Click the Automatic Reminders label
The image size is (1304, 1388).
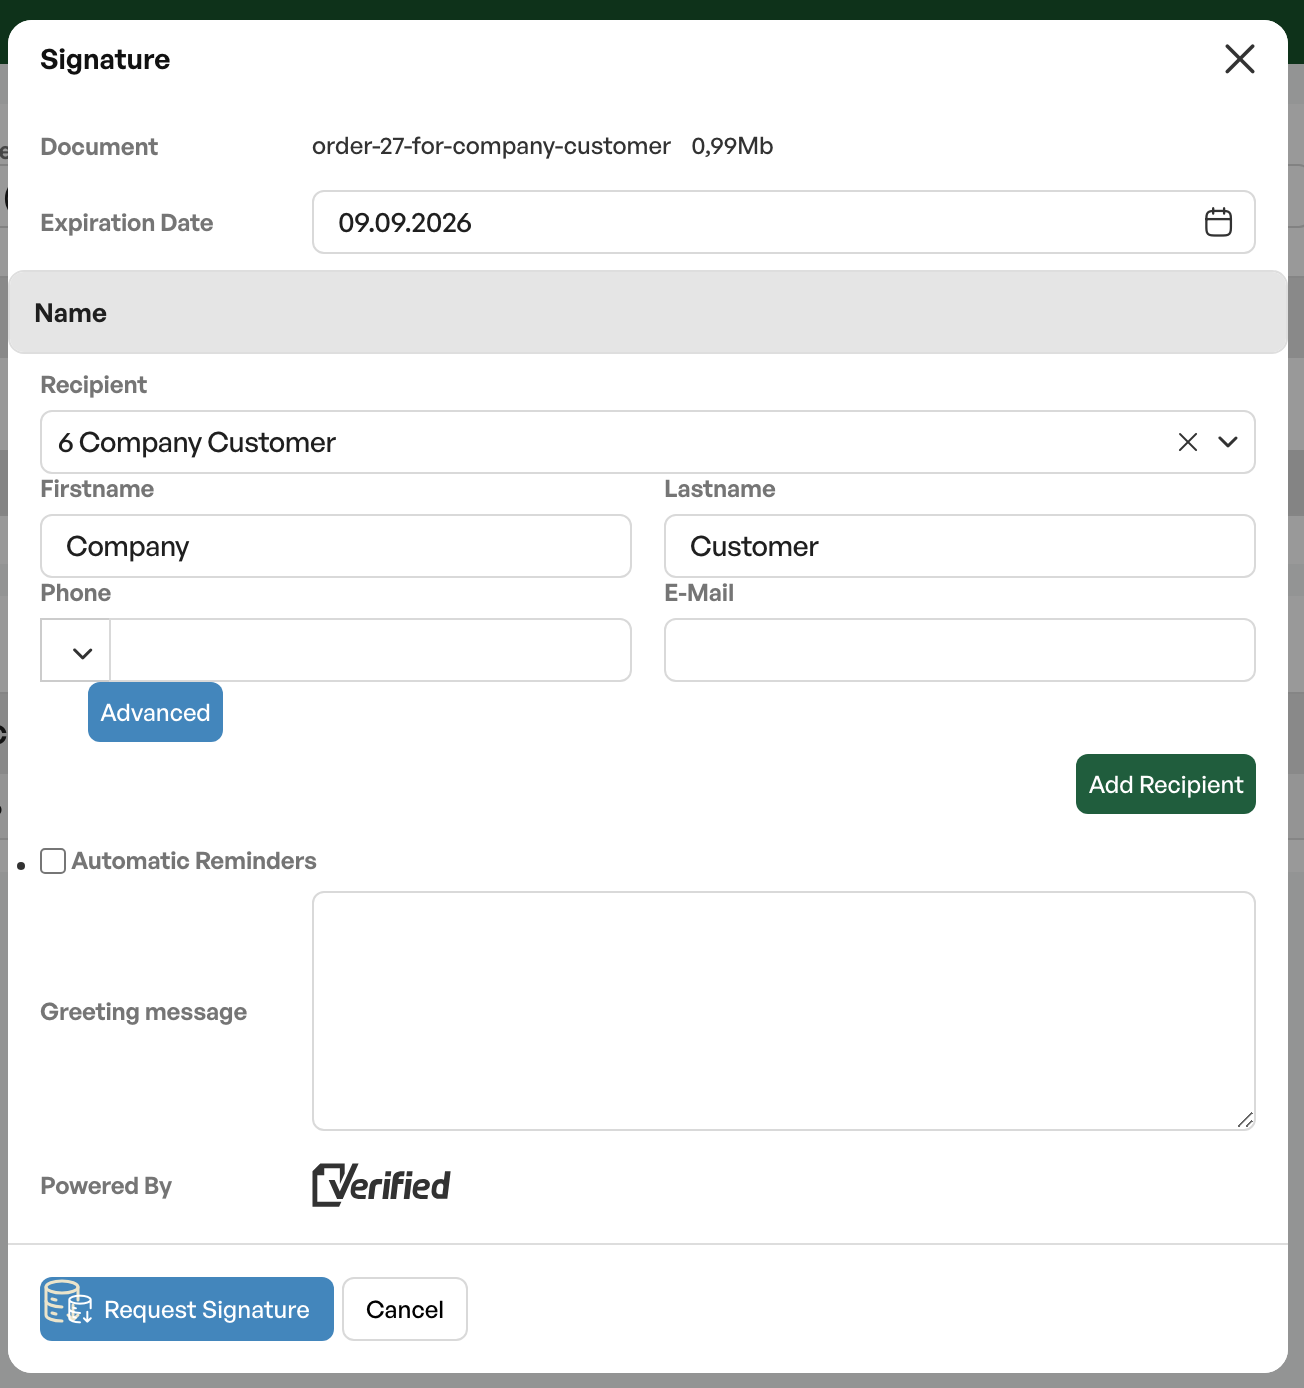click(x=194, y=861)
